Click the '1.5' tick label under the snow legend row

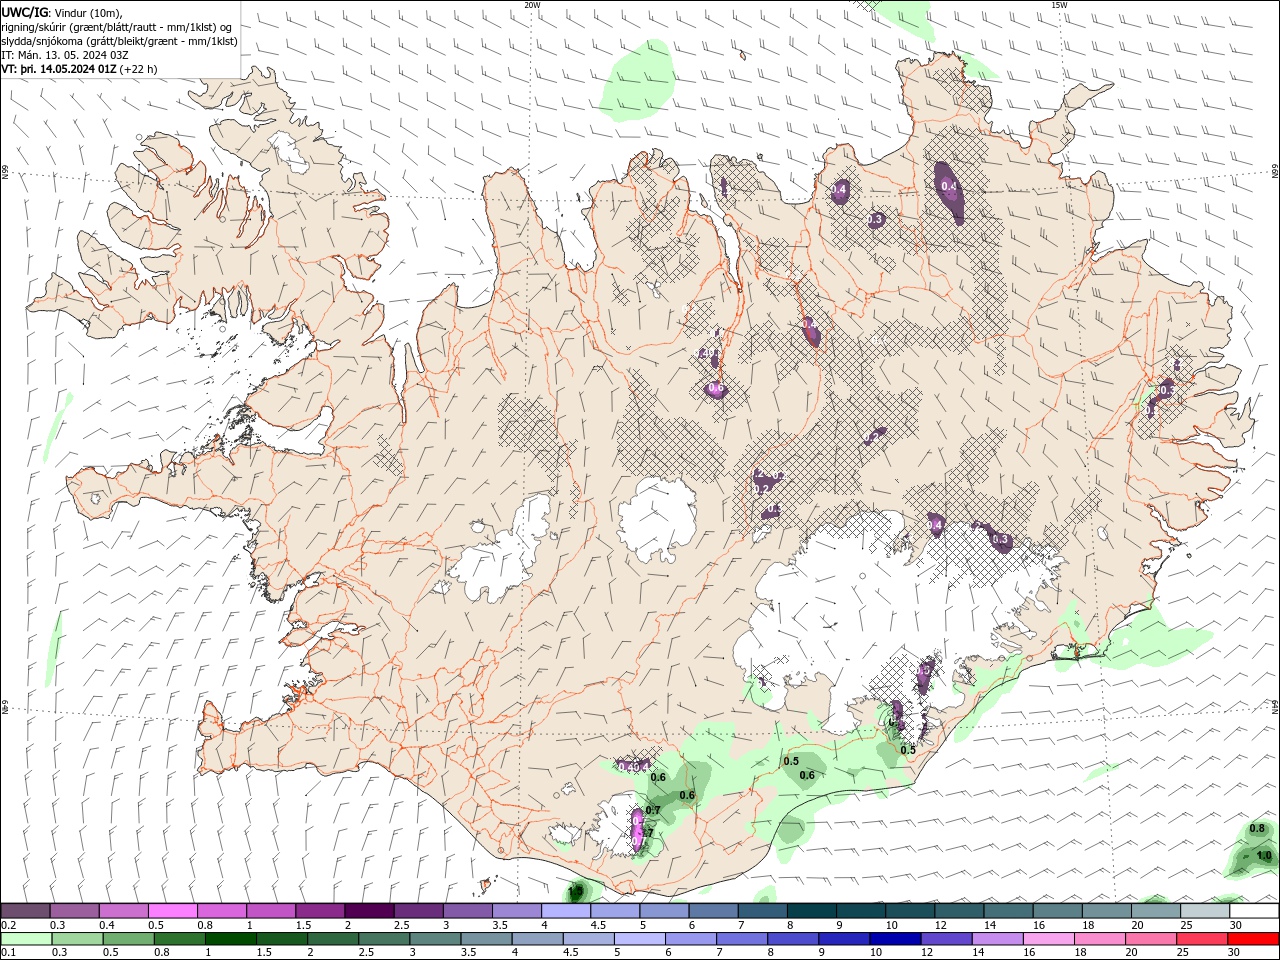click(x=303, y=925)
